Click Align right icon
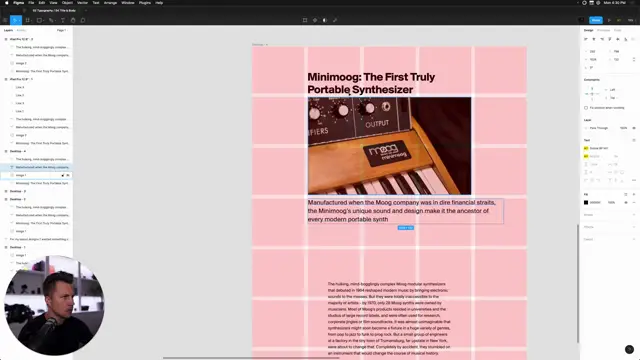 pos(602,39)
